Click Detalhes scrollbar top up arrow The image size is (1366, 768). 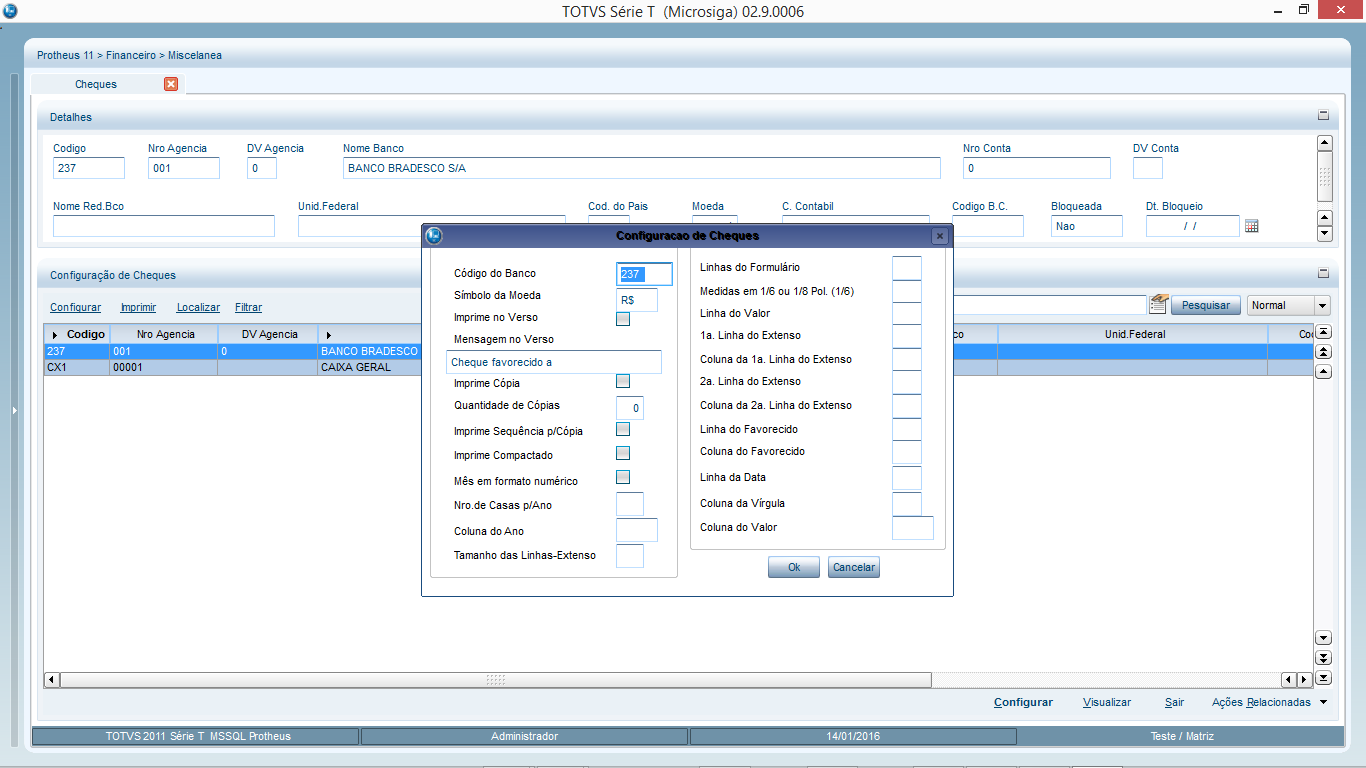[1325, 143]
